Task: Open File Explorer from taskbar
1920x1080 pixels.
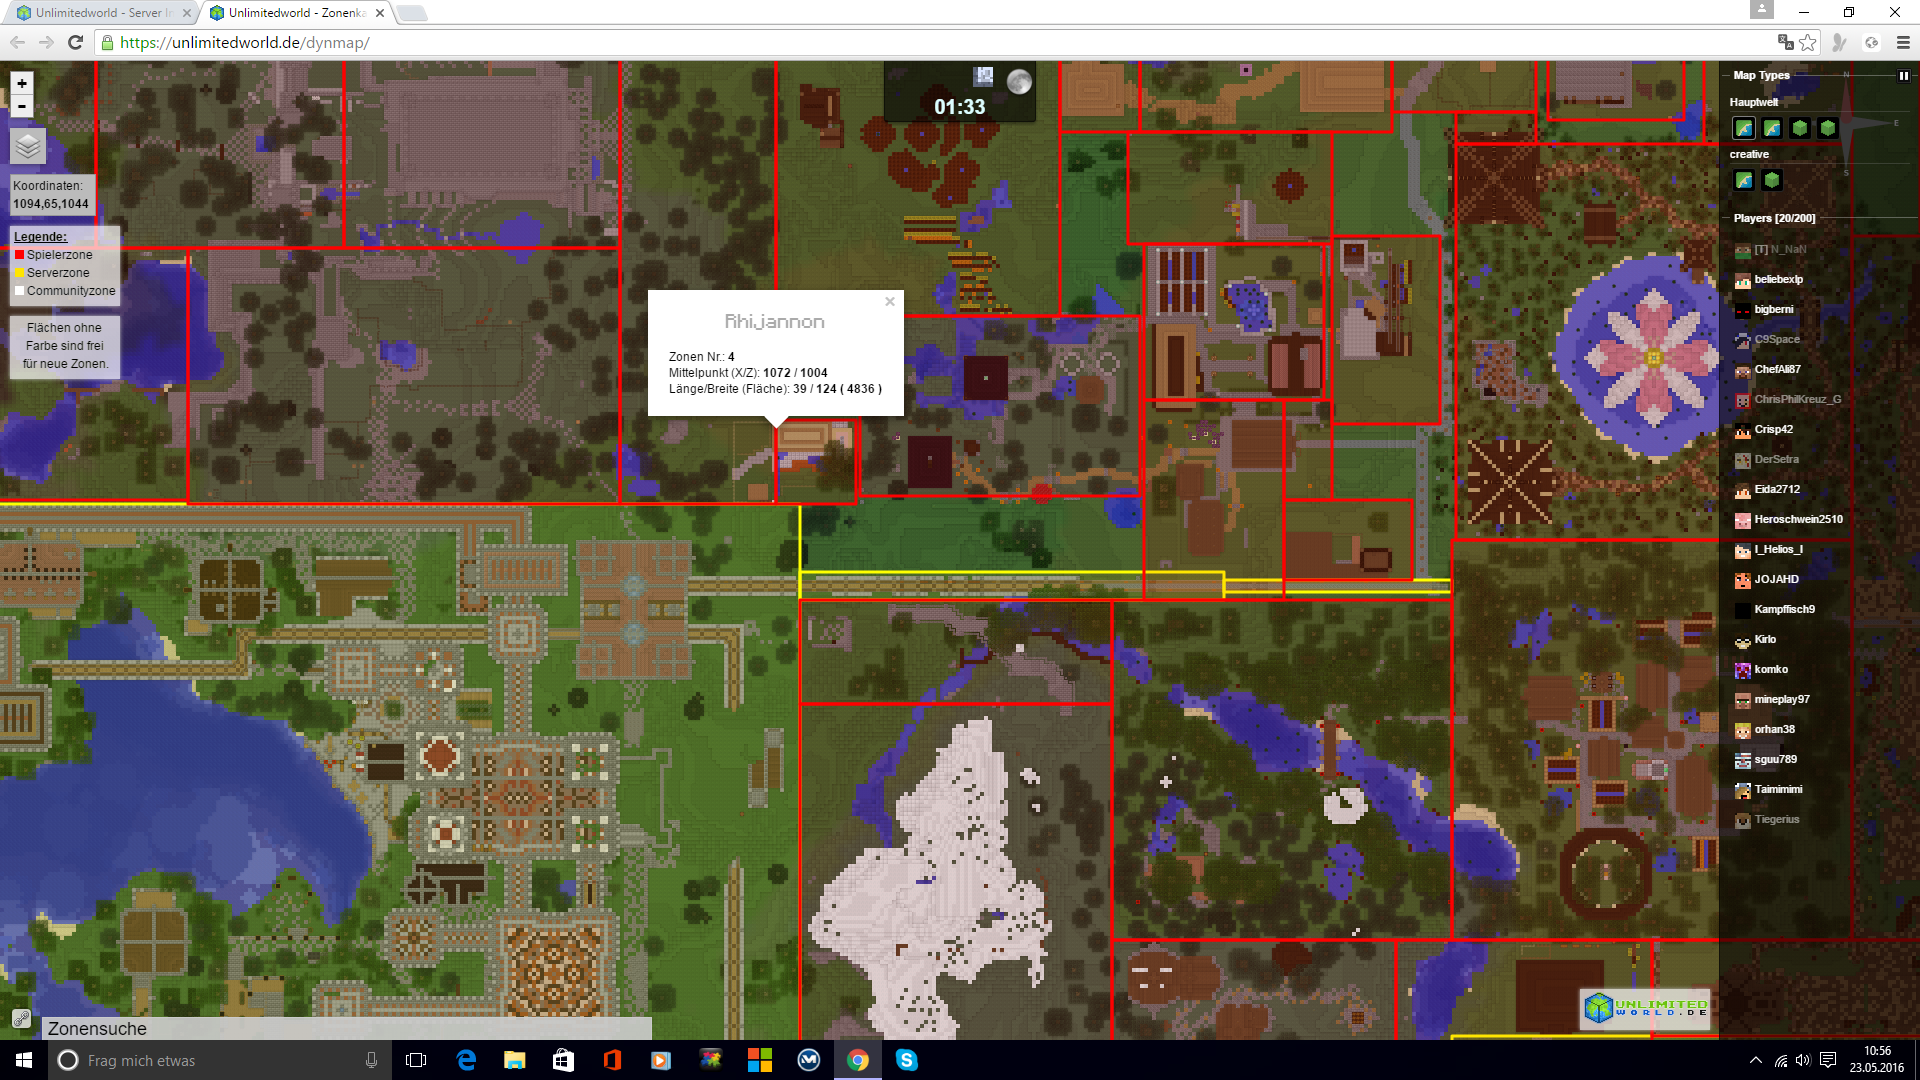Action: [514, 1060]
